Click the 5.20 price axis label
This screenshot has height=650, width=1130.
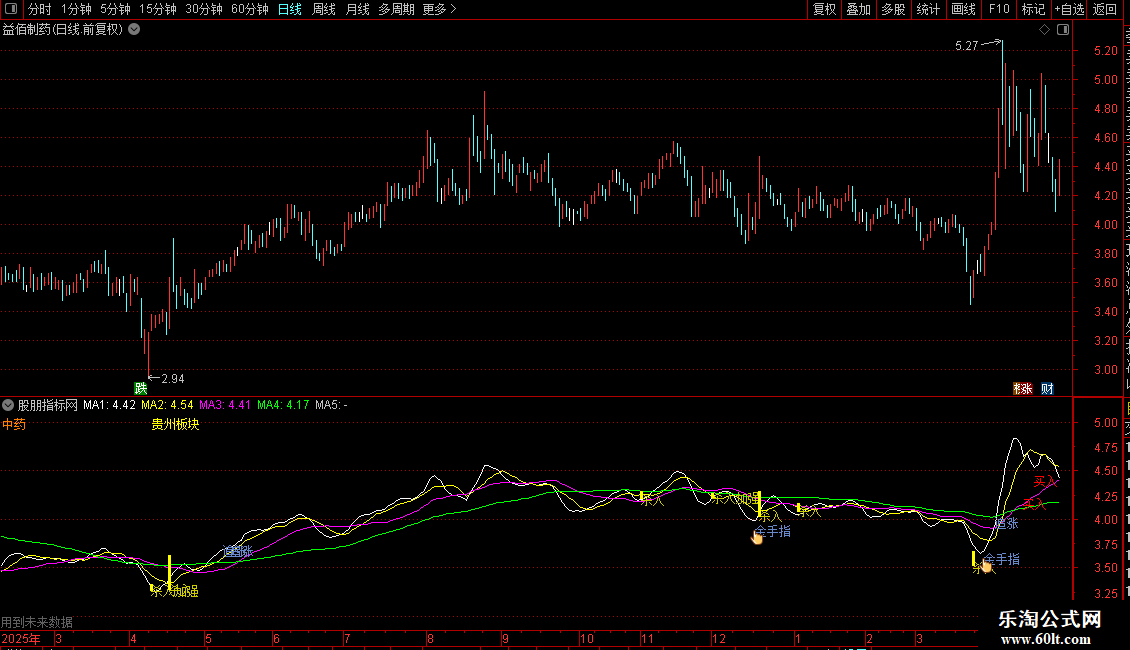1105,50
